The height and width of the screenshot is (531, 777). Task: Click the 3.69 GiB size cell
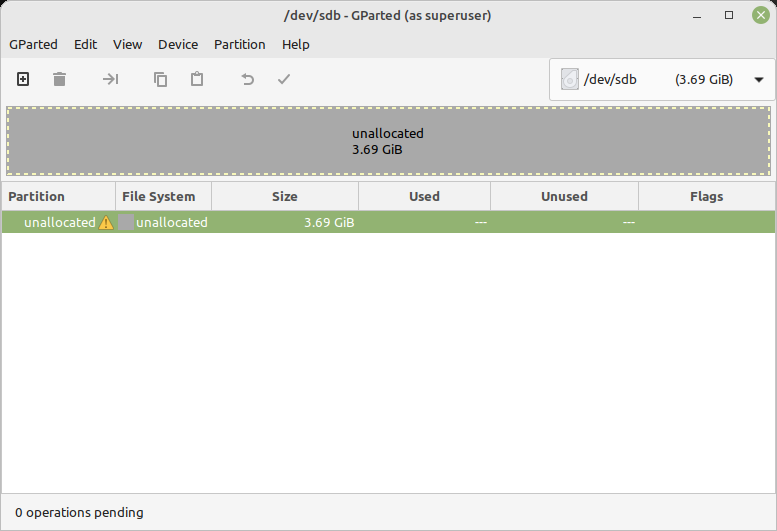[x=329, y=223]
